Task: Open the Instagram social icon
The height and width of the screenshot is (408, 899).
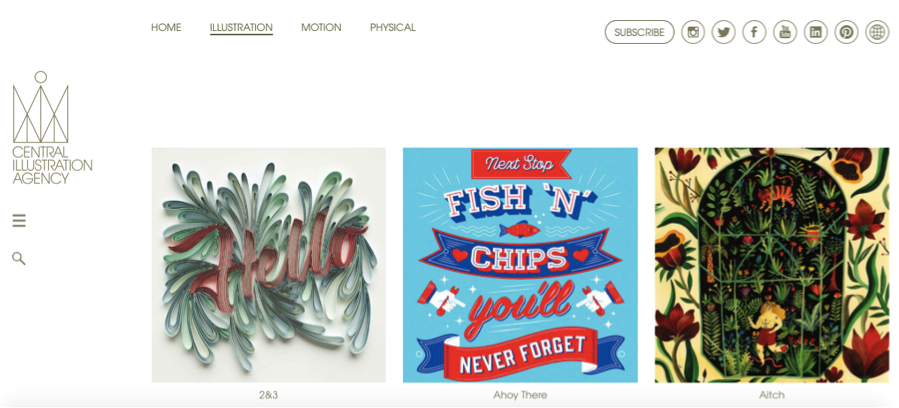Action: (x=693, y=32)
